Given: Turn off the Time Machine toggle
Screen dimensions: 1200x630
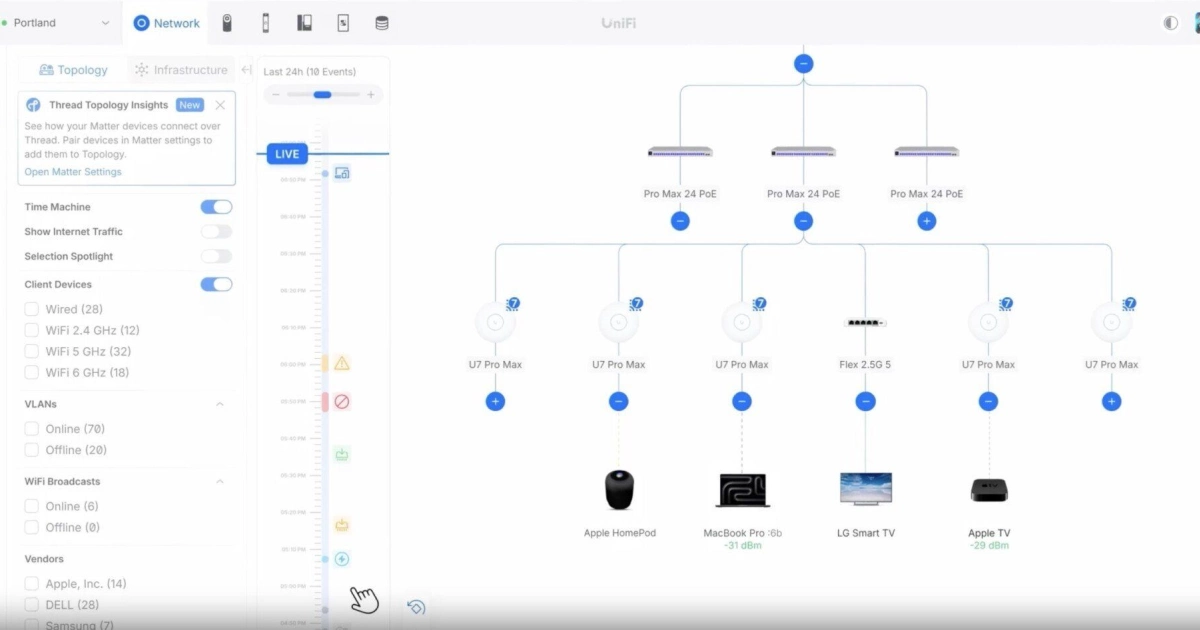Looking at the screenshot, I should [x=216, y=207].
